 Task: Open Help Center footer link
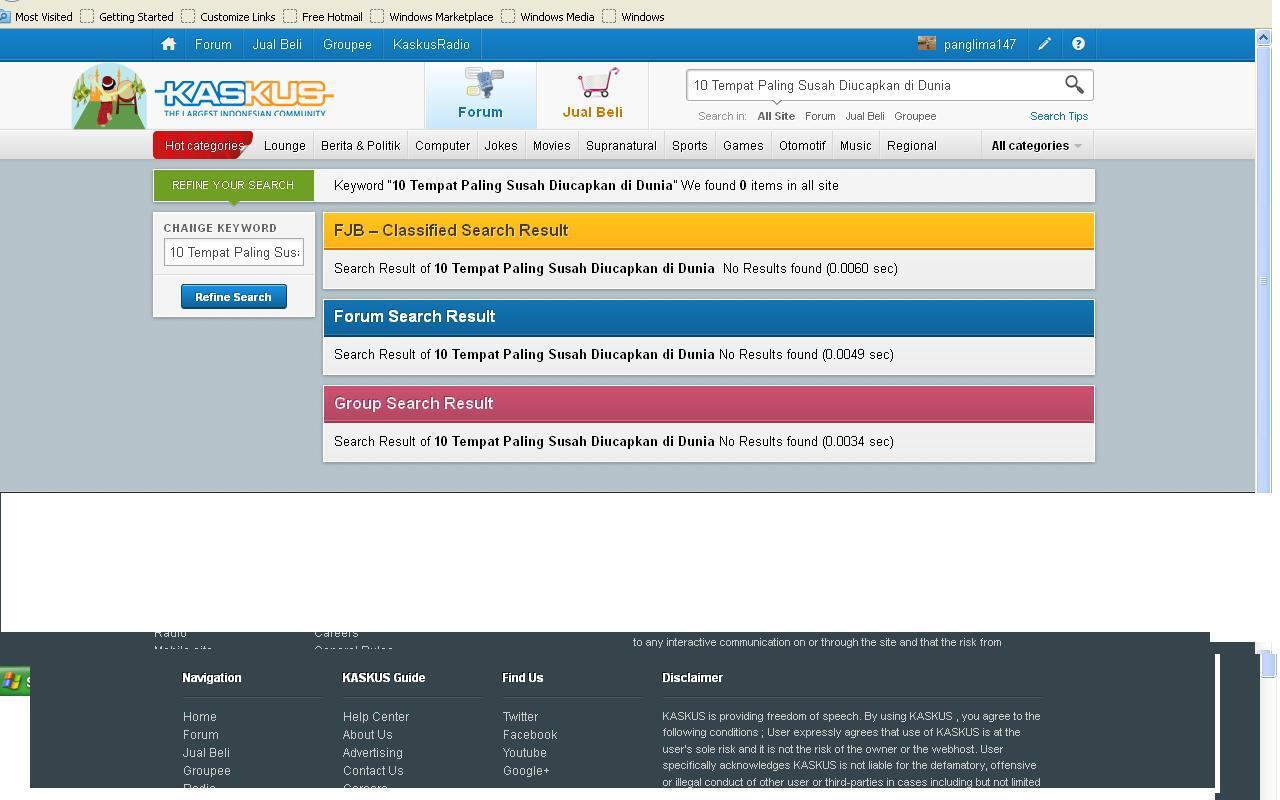tap(376, 717)
